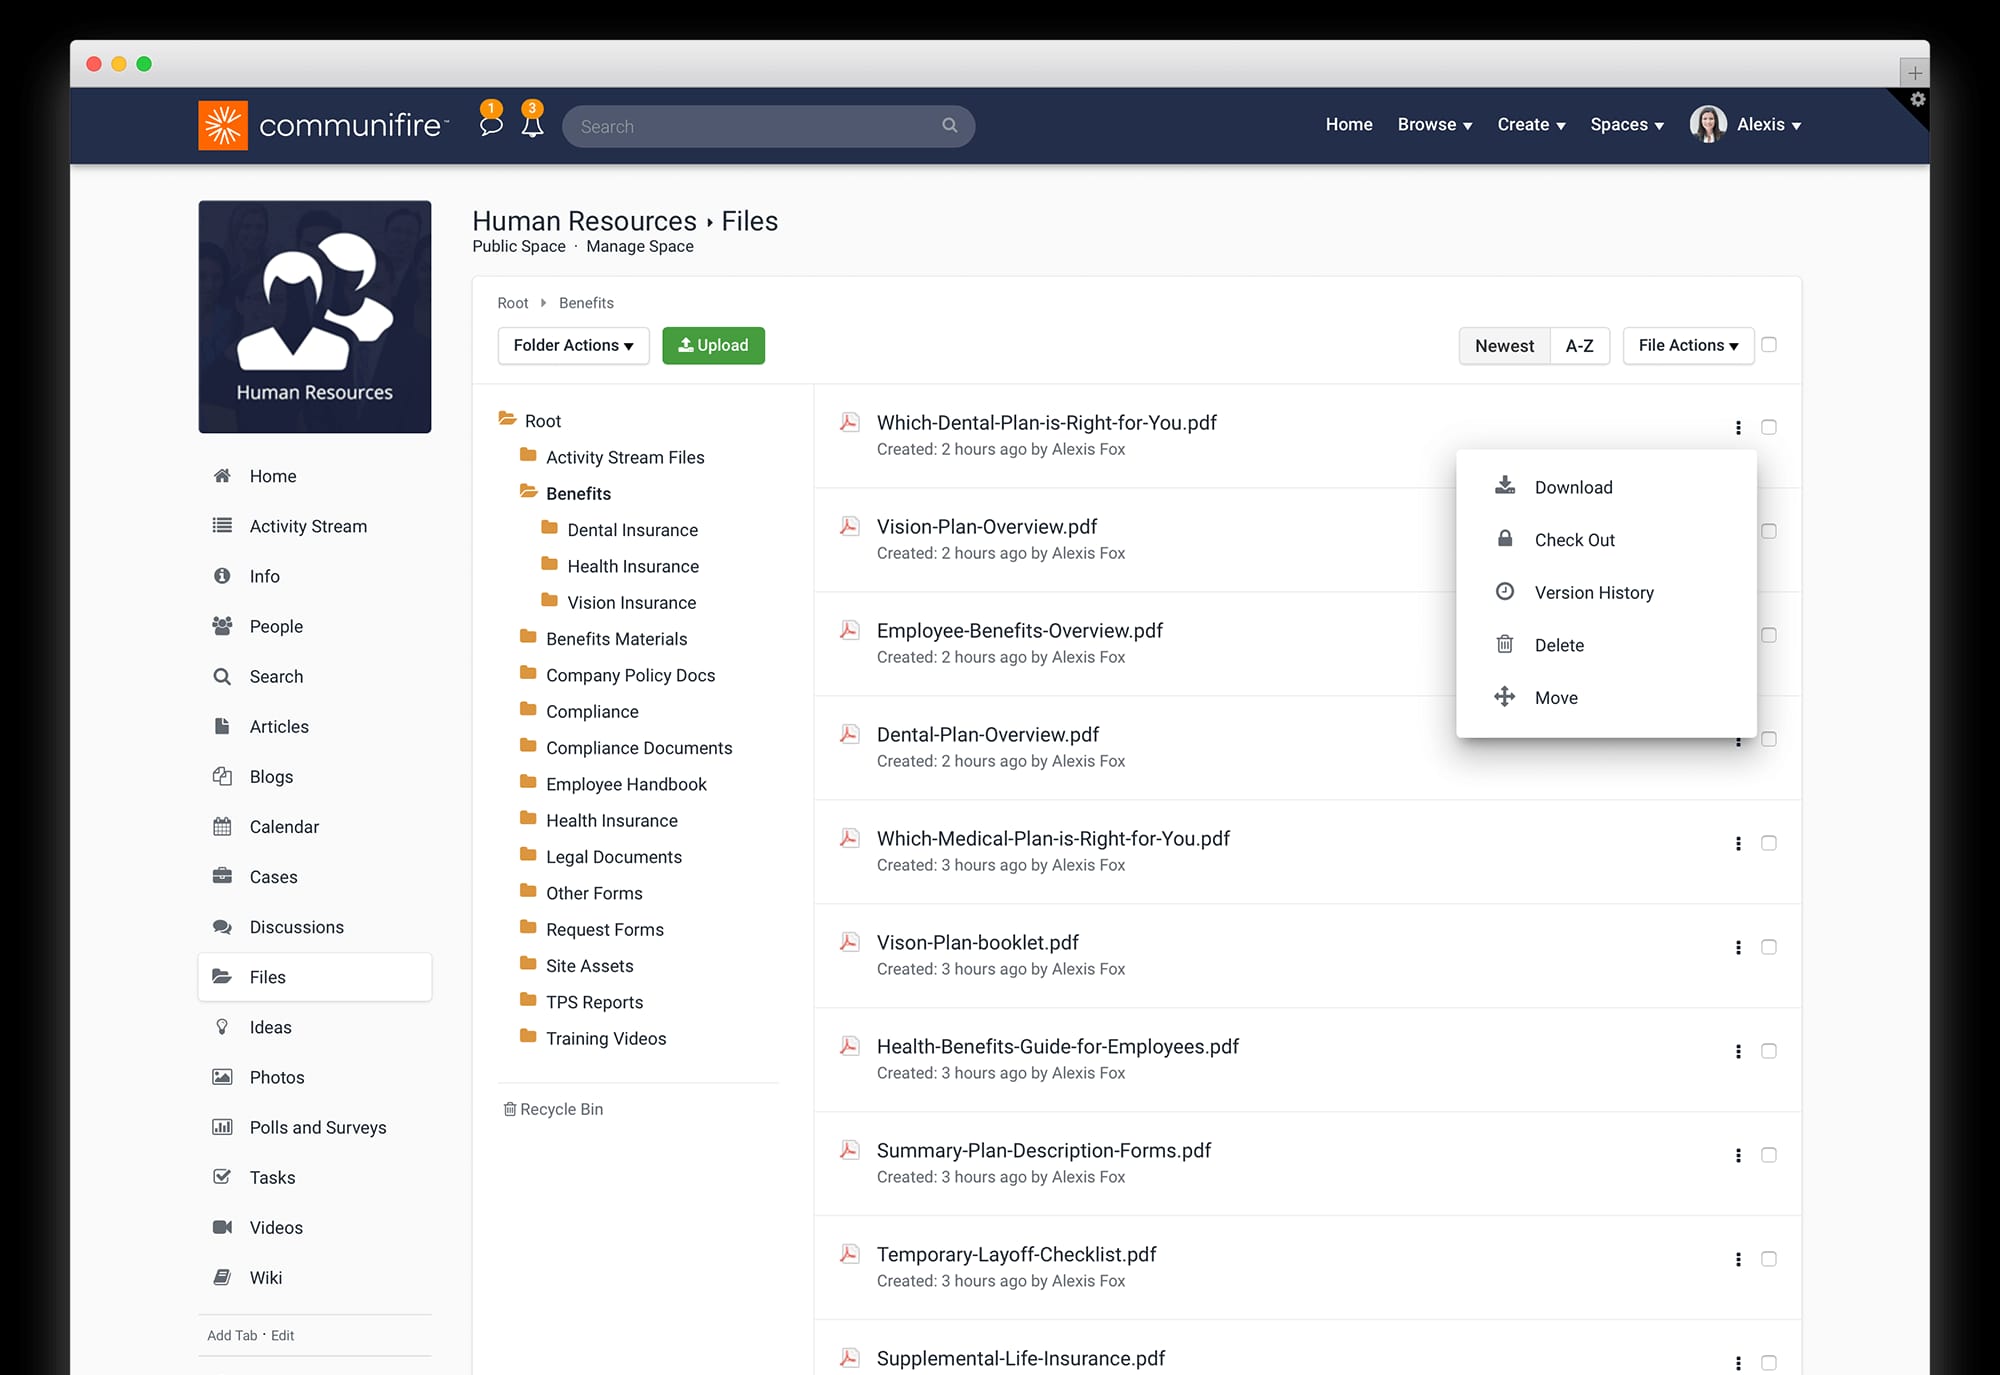Open the Spaces dropdown in header
Image resolution: width=2000 pixels, height=1375 pixels.
tap(1626, 124)
